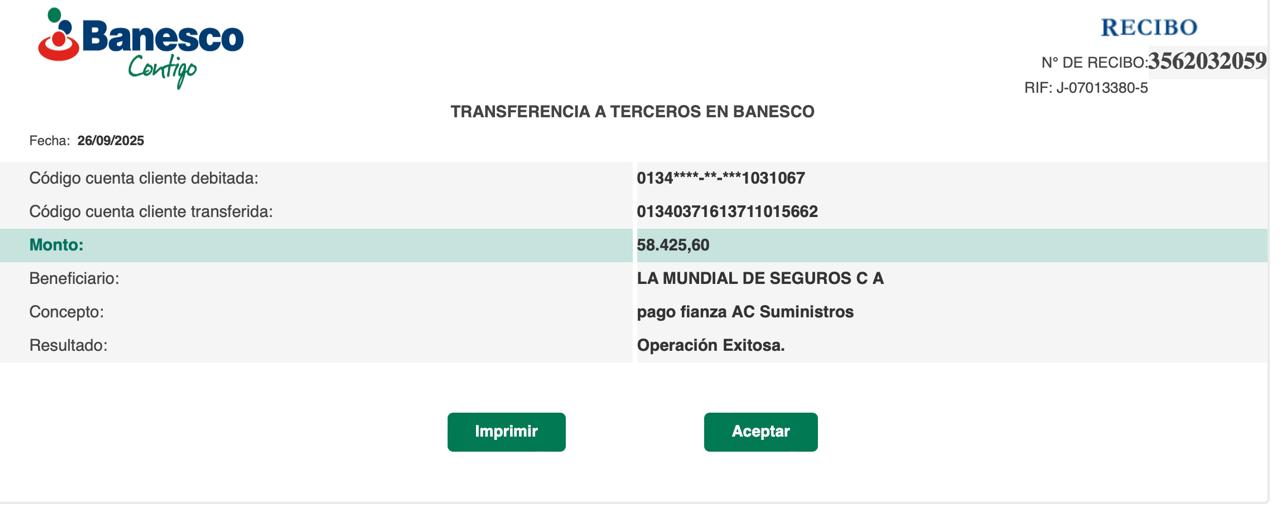The height and width of the screenshot is (521, 1280).
Task: Select the amount 58.425,60
Action: click(673, 245)
